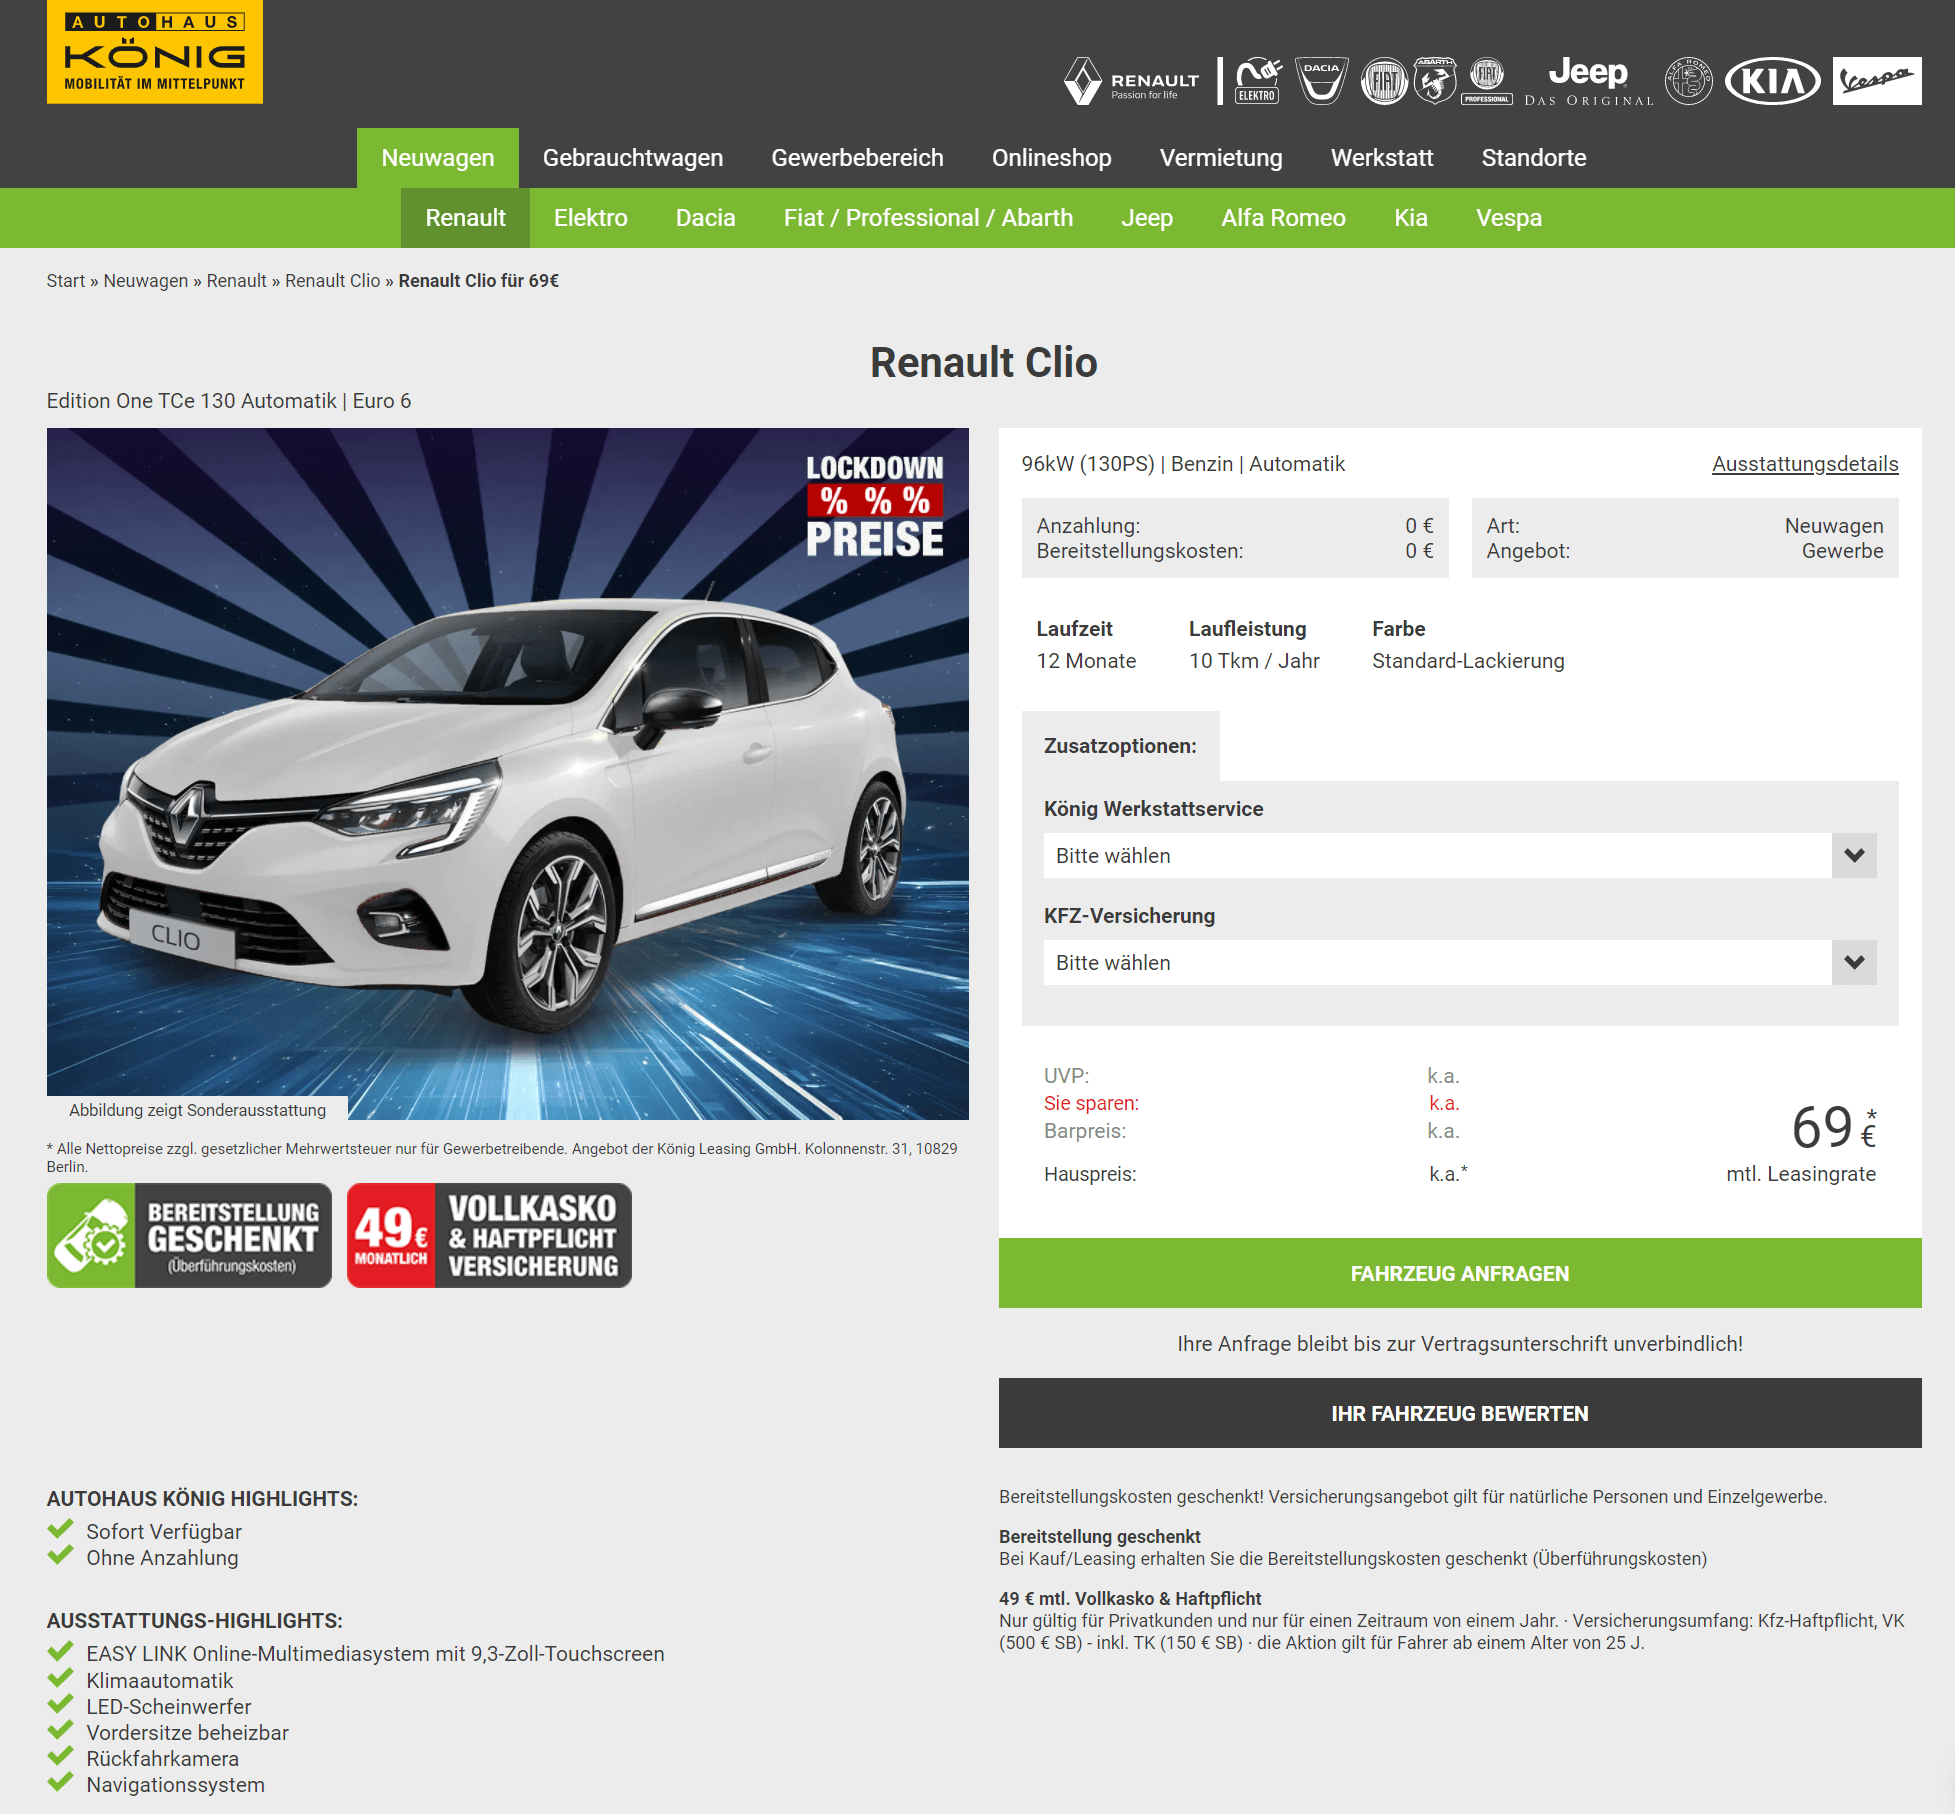Screen dimensions: 1955x1814
Task: Click the Standard-Lackierung Farbe value
Action: click(1468, 661)
